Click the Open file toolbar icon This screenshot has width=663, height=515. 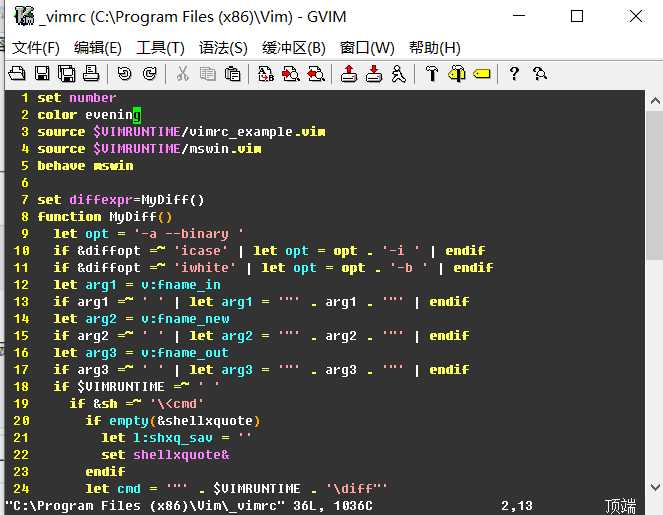tap(17, 74)
